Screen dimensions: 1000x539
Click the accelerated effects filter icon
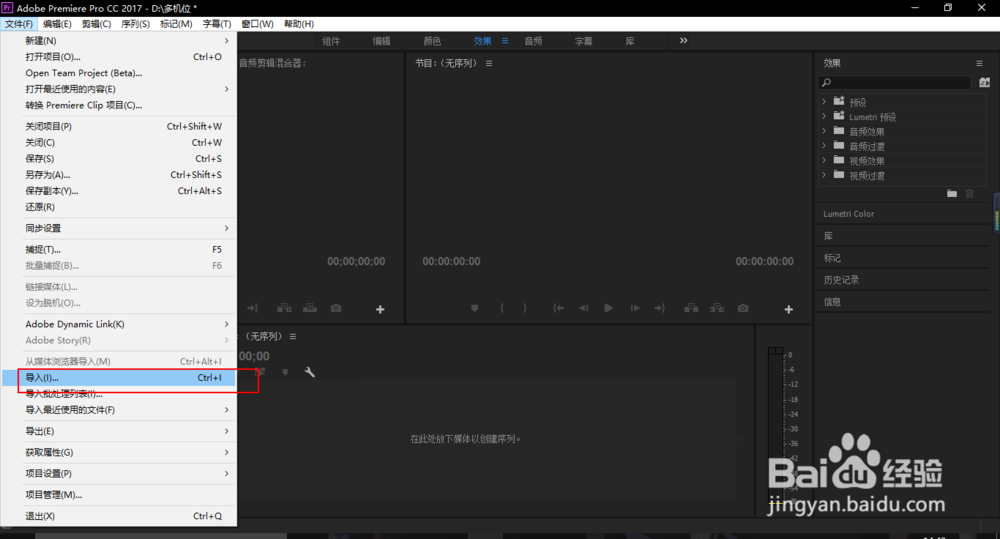(x=985, y=82)
